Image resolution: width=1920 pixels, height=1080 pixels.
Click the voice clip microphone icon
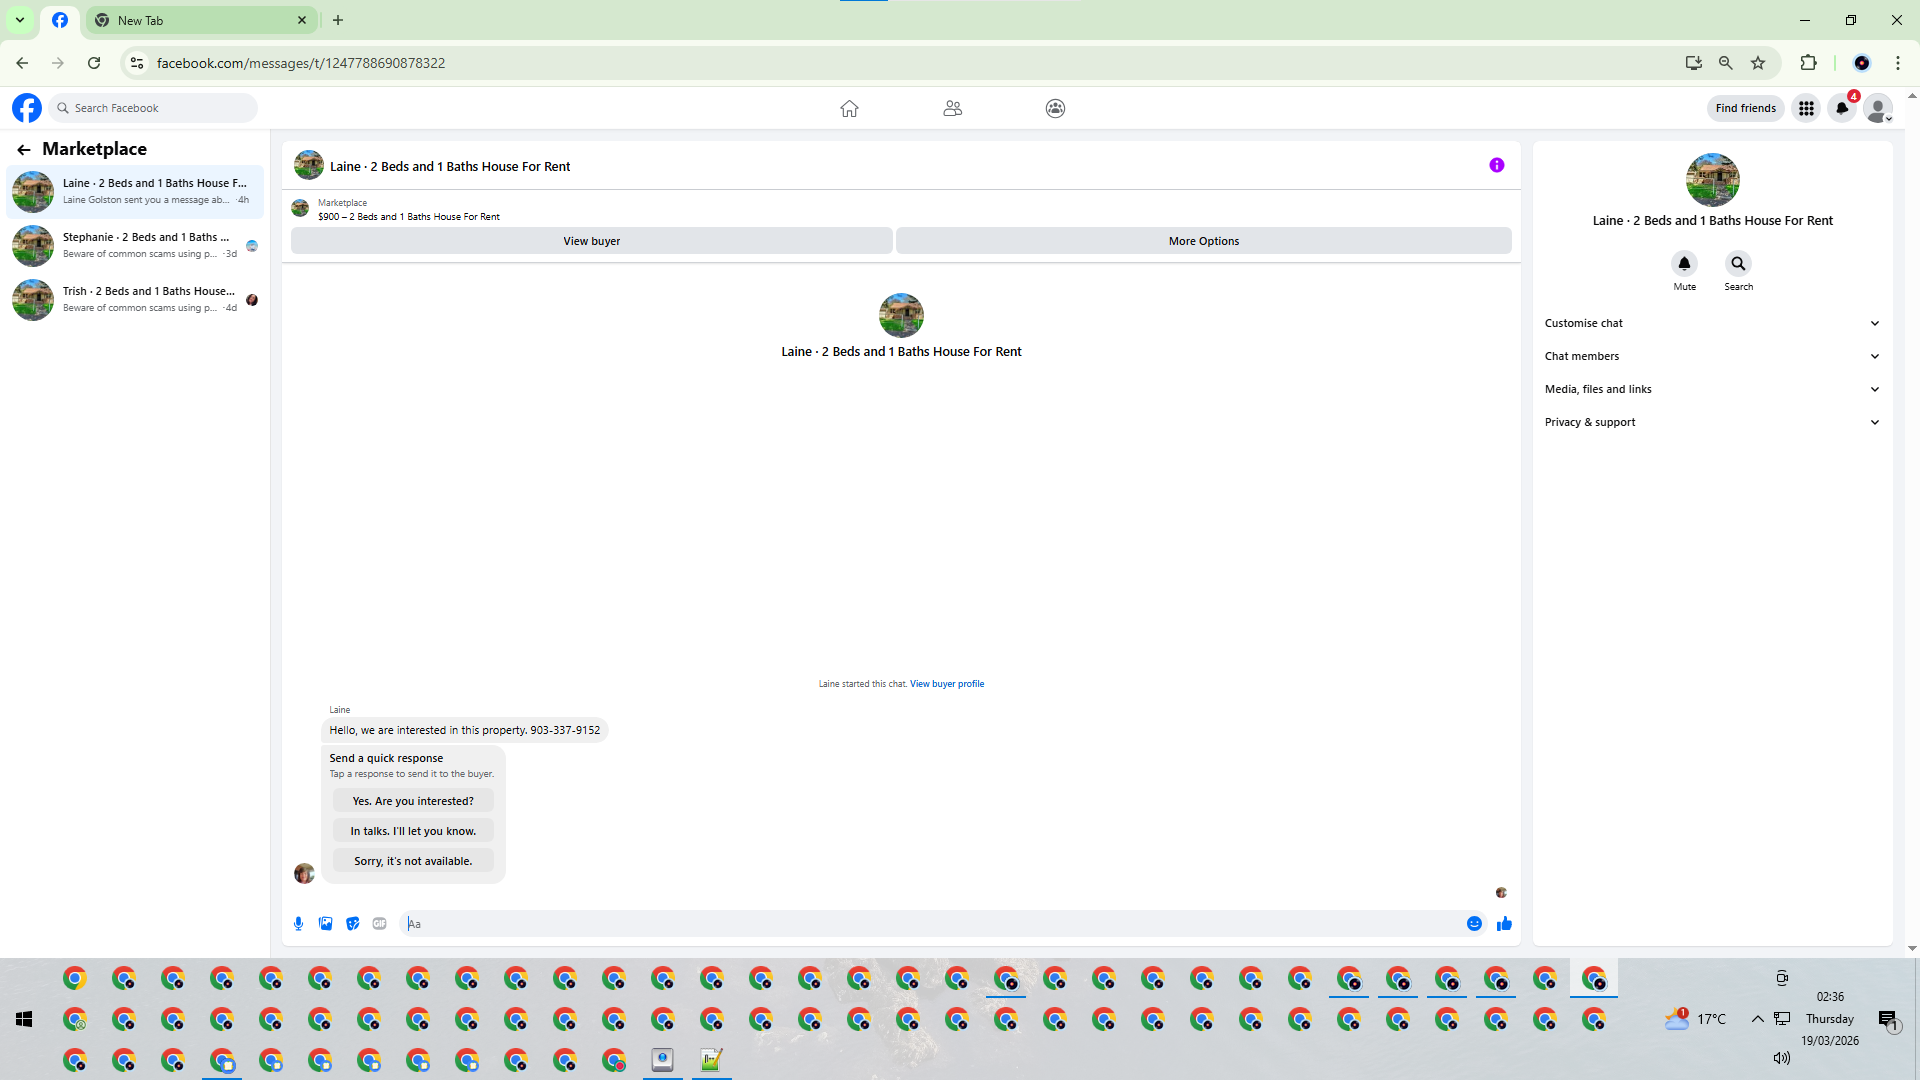(x=298, y=924)
